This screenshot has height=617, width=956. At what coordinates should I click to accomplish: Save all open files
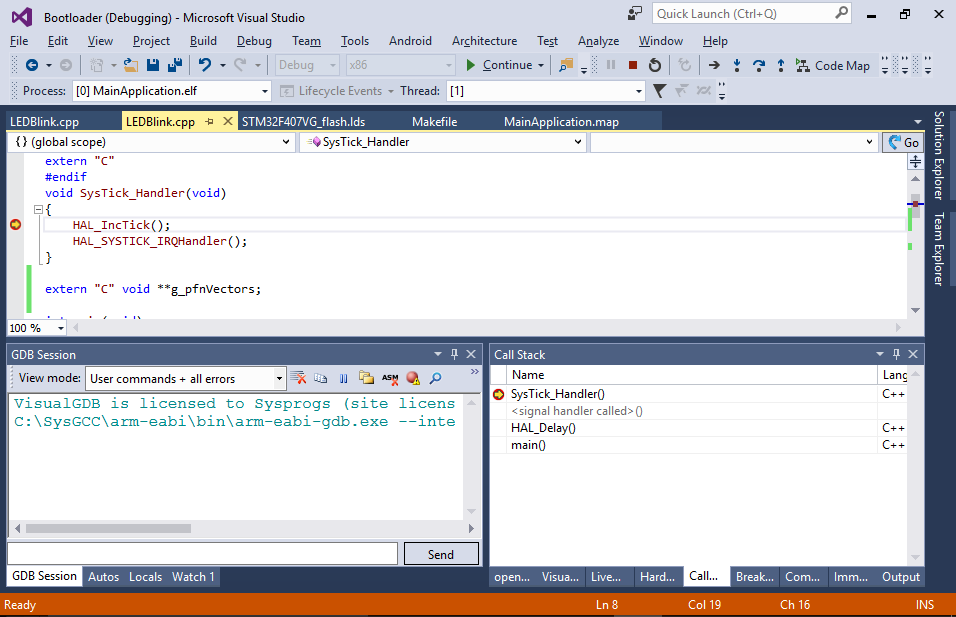[x=175, y=65]
